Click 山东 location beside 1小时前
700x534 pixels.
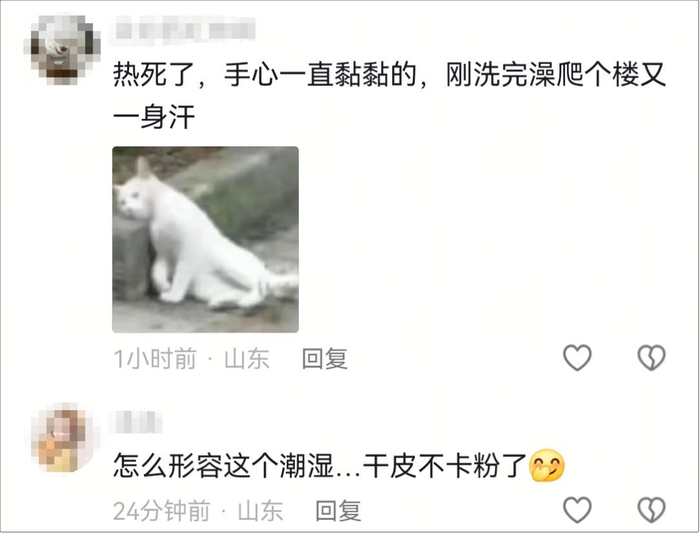pyautogui.click(x=247, y=359)
